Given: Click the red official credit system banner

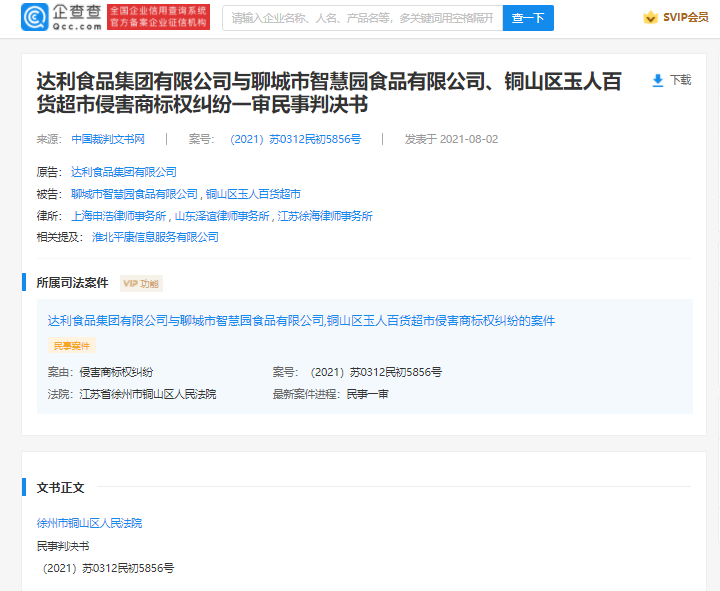Looking at the screenshot, I should coord(157,17).
